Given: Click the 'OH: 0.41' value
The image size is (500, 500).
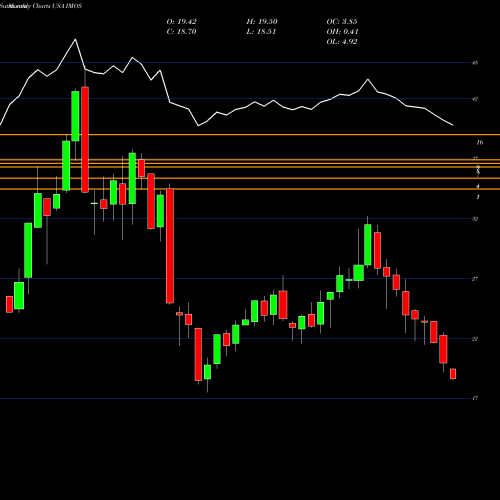Looking at the screenshot, I should pos(342,32).
